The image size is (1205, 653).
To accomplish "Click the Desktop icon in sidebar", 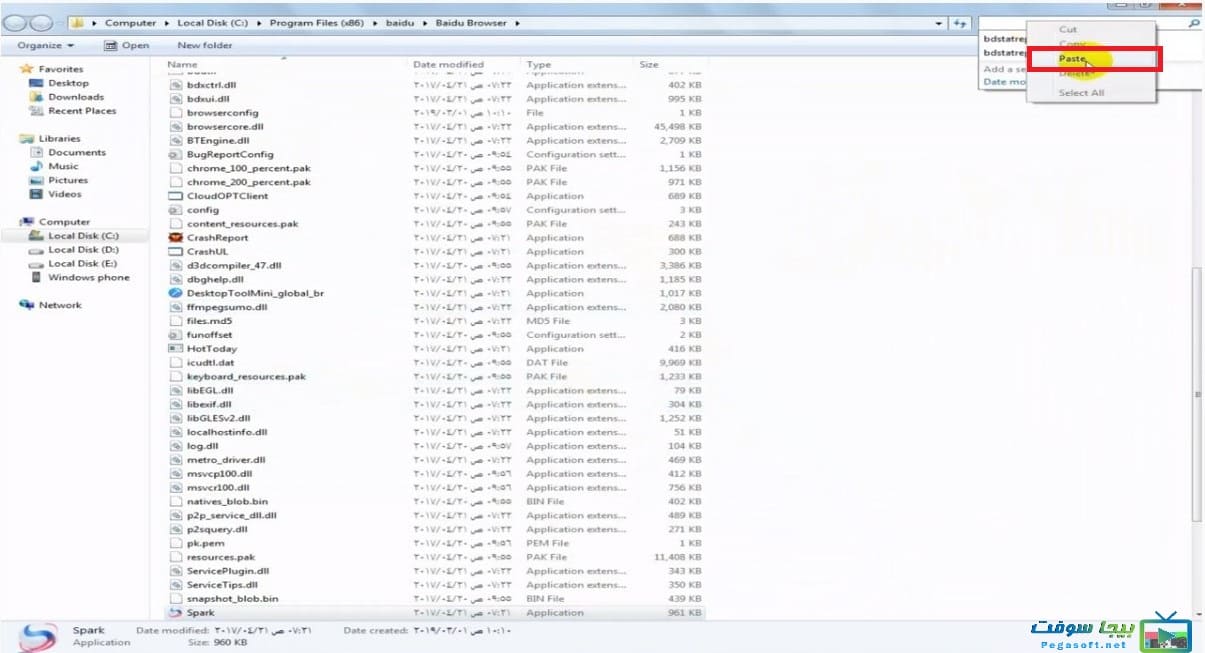I will click(x=37, y=83).
